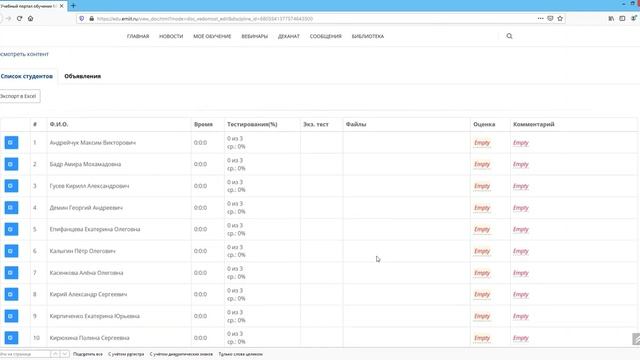Viewport: 640px width, 360px height.
Task: Toggle 'С учётом диакритических знаков' option
Action: coord(181,354)
